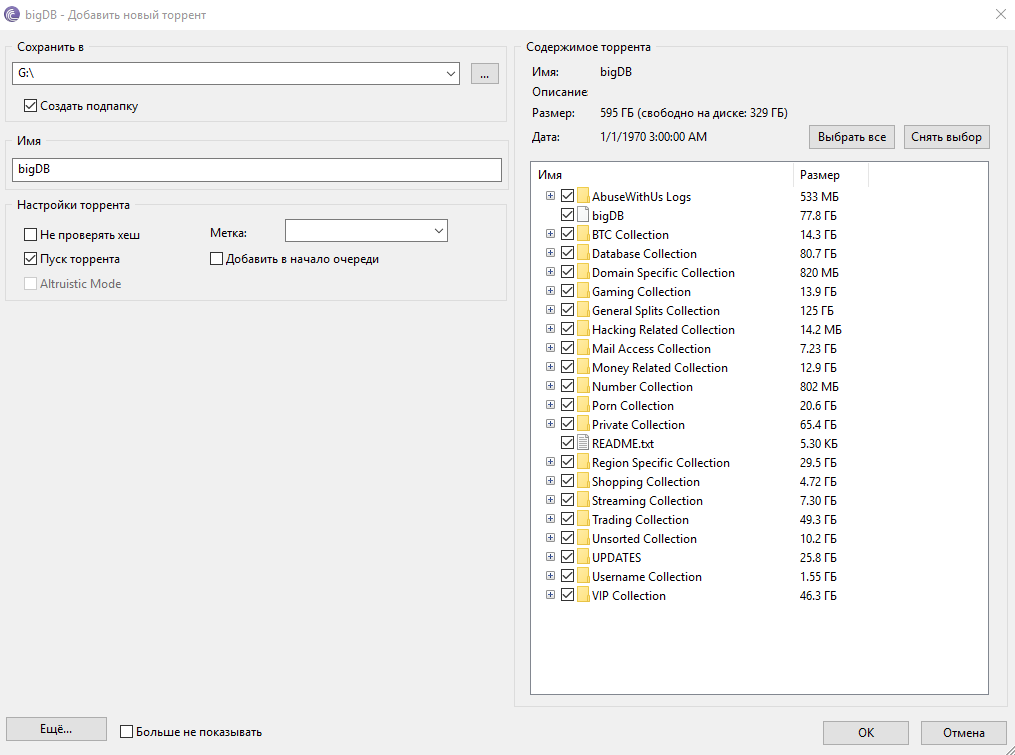
Task: Click the Database Collection folder icon
Action: (583, 253)
